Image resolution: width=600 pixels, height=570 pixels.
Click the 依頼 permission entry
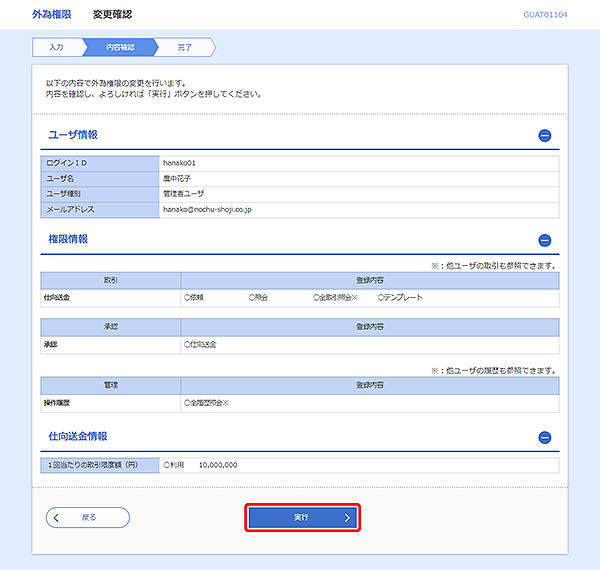[194, 298]
